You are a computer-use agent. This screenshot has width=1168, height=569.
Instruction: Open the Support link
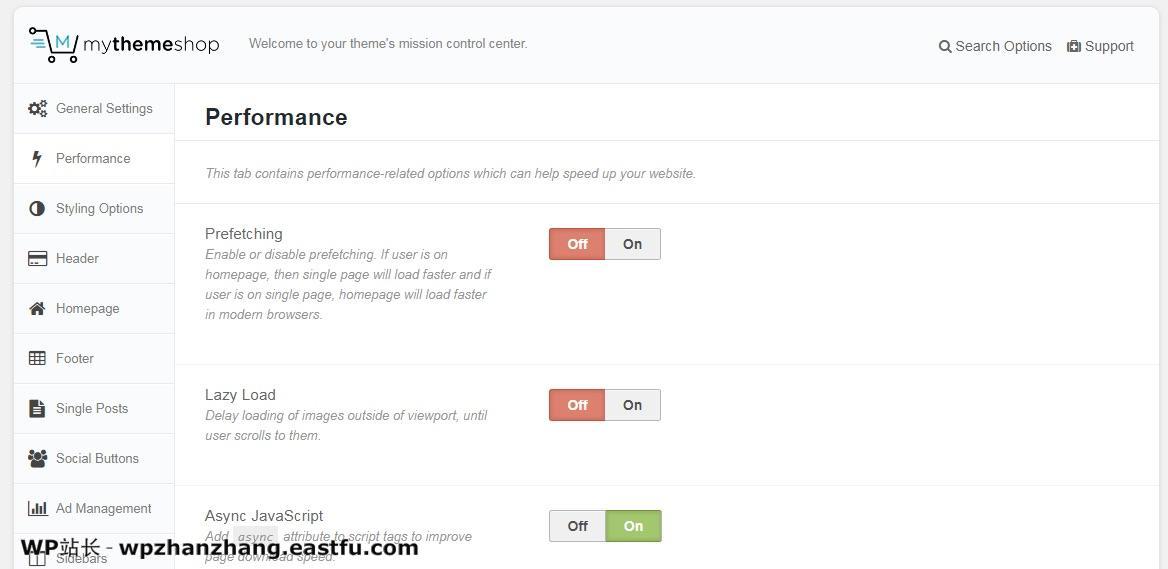pos(1100,46)
